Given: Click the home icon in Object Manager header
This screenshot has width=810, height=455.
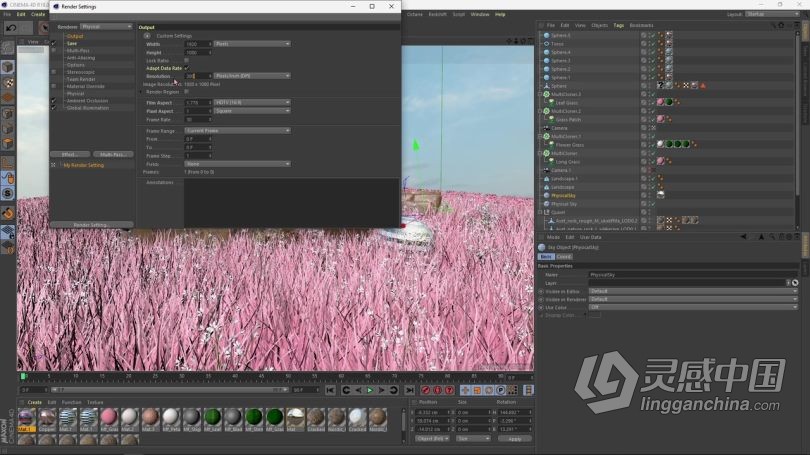Looking at the screenshot, I should coord(781,25).
